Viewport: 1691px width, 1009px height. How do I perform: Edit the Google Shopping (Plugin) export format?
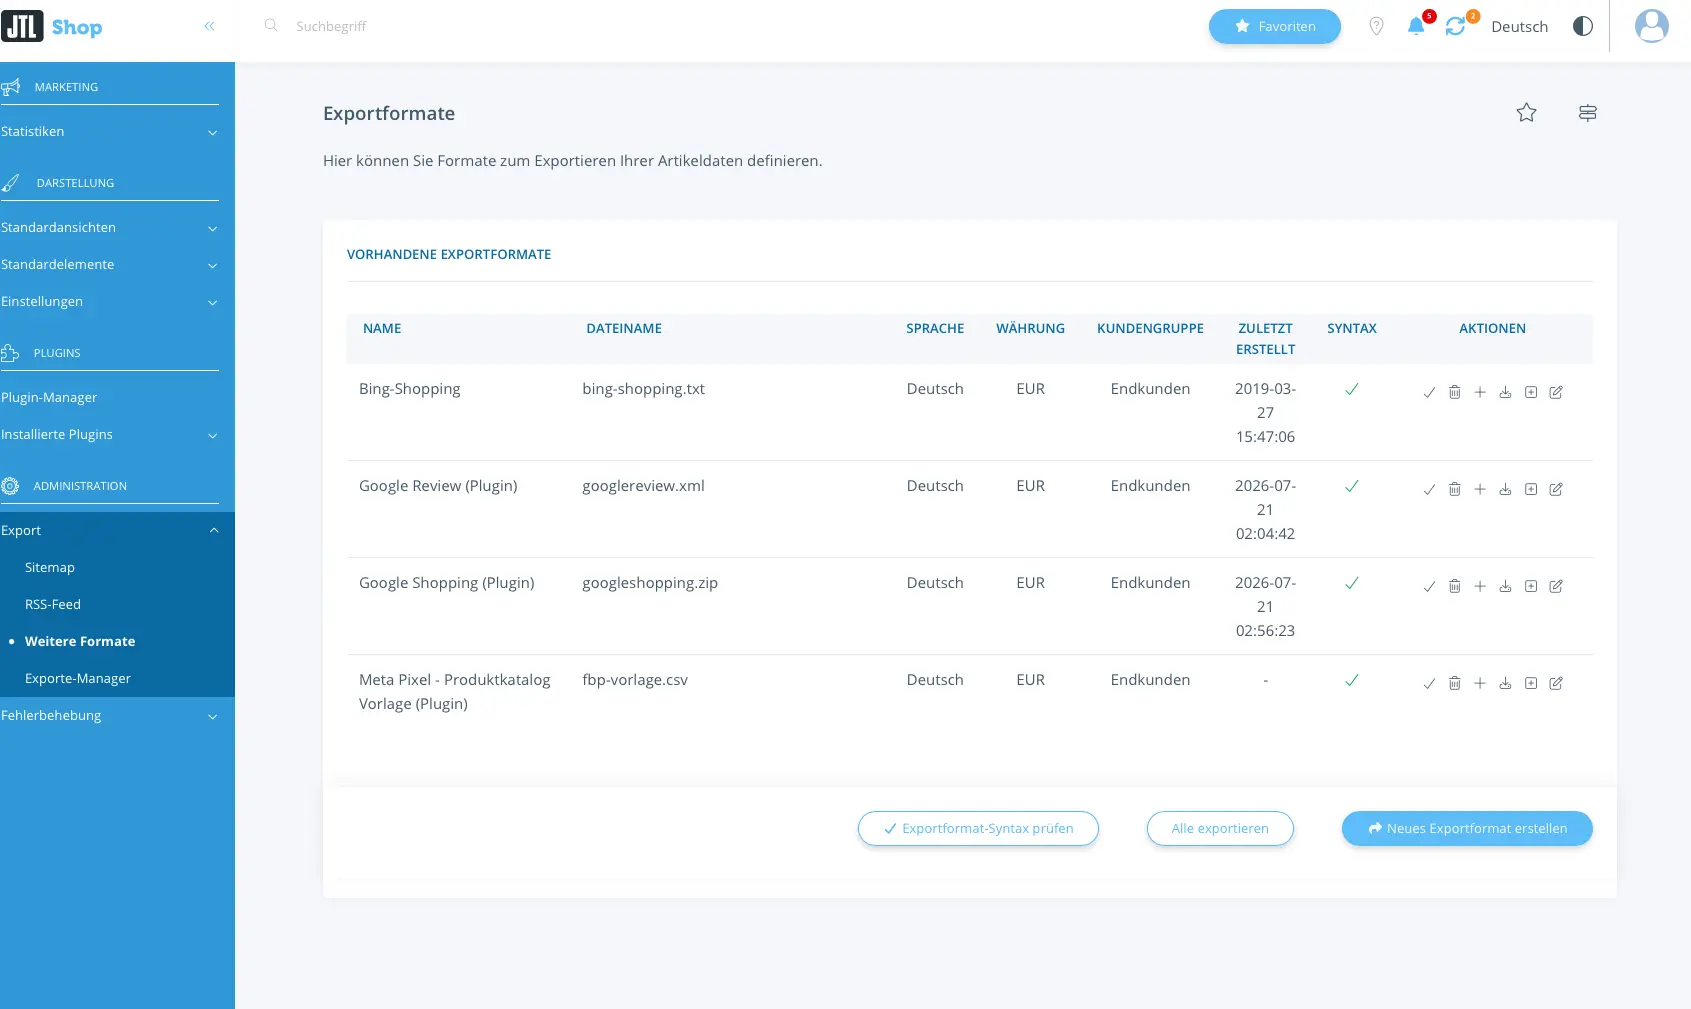(1556, 586)
